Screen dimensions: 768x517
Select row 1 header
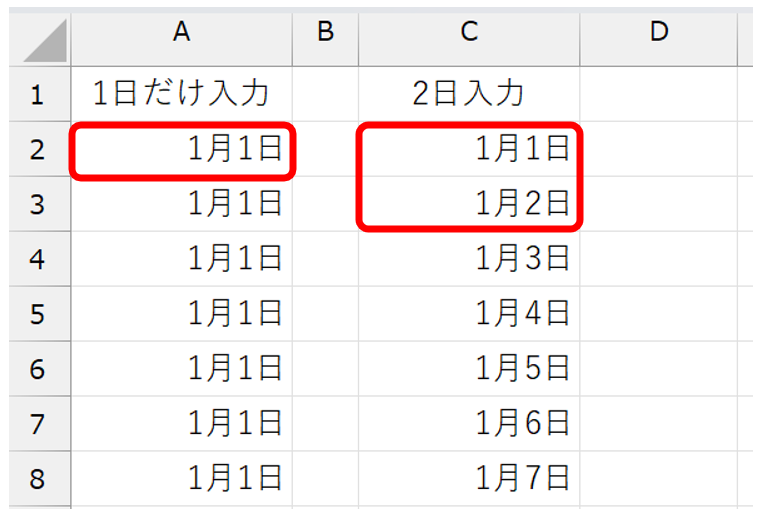point(37,95)
